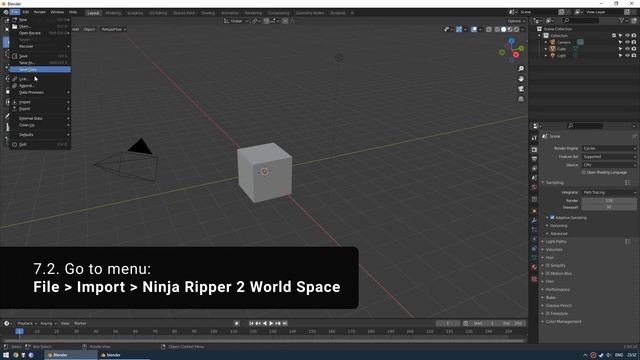The image size is (640, 360).
Task: Click the Render samples field 128
Action: (x=609, y=200)
